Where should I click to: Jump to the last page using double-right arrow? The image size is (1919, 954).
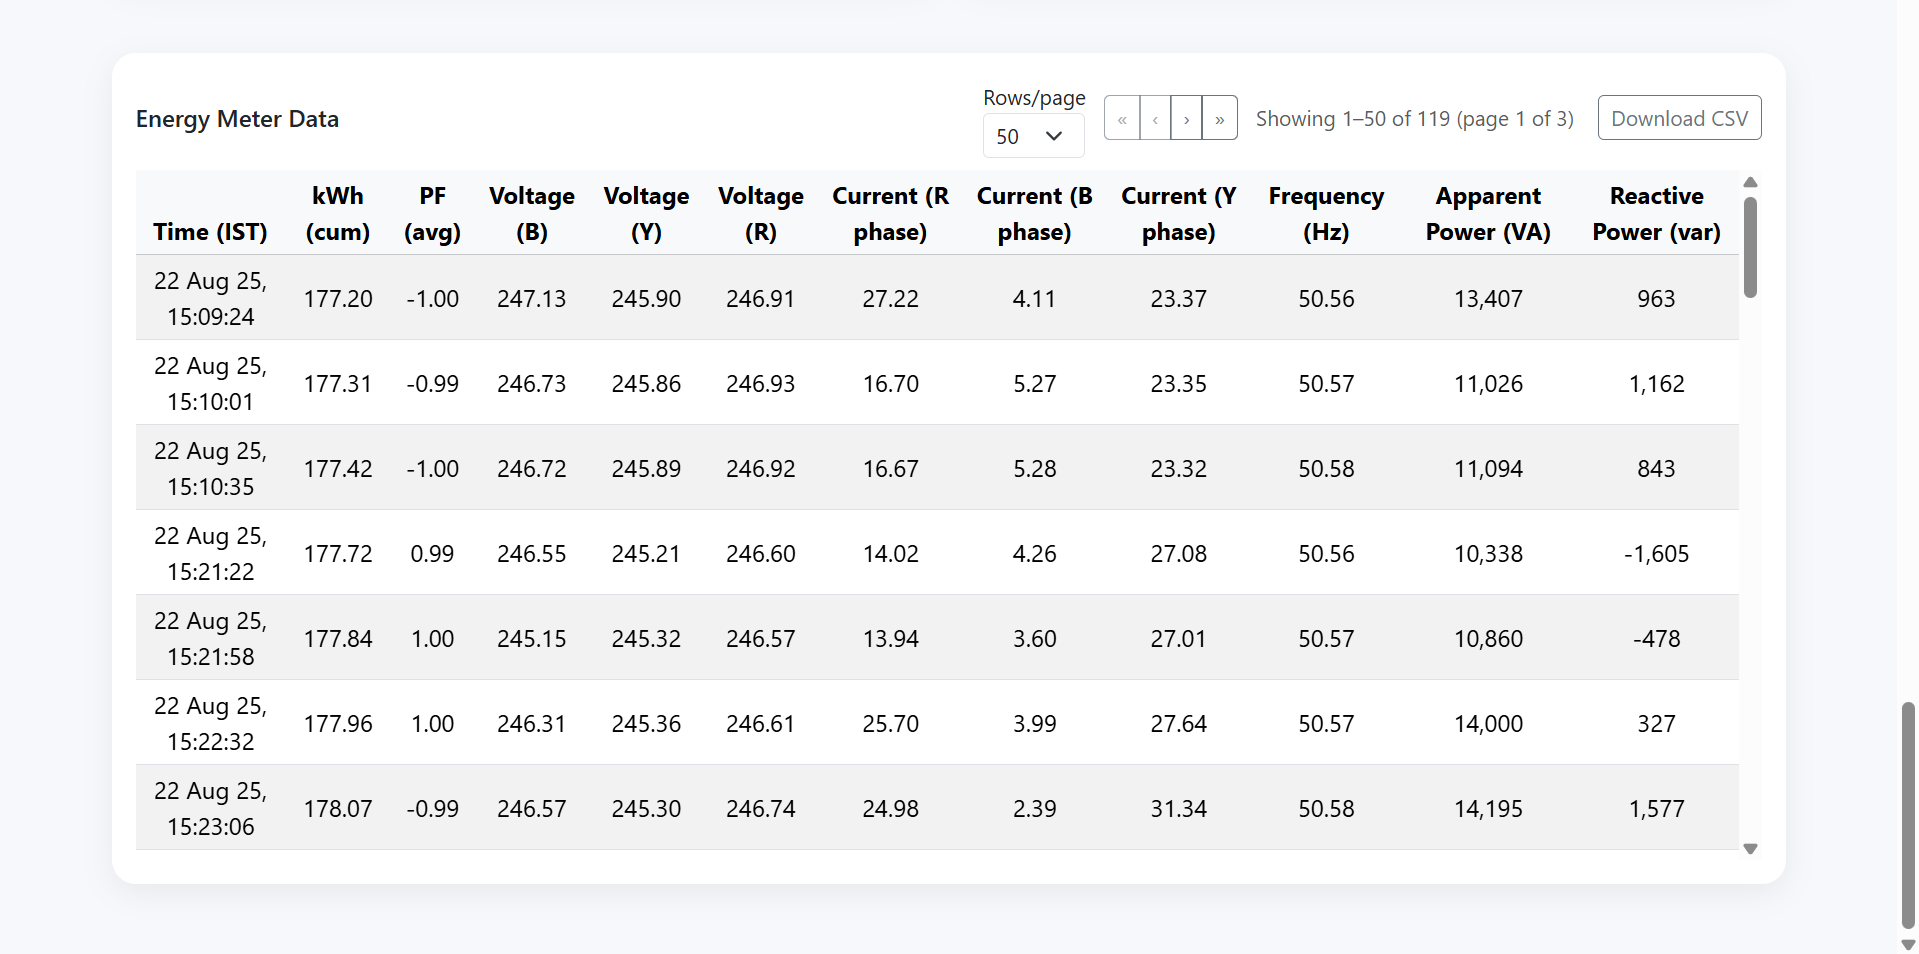pyautogui.click(x=1219, y=117)
